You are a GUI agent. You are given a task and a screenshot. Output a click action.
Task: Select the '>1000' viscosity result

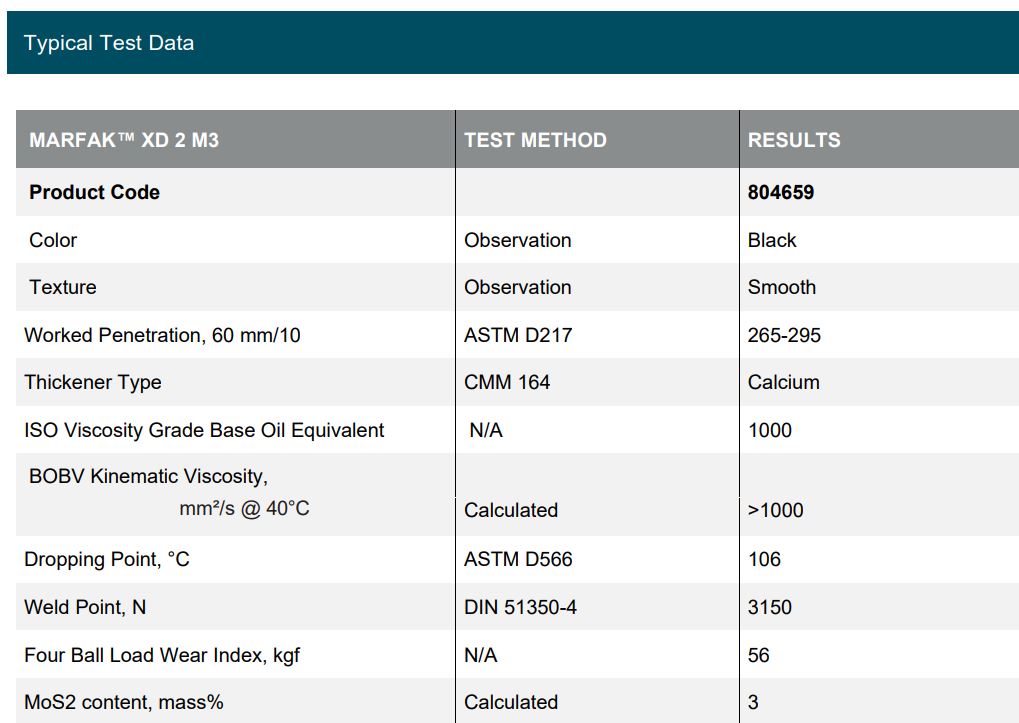(x=775, y=510)
